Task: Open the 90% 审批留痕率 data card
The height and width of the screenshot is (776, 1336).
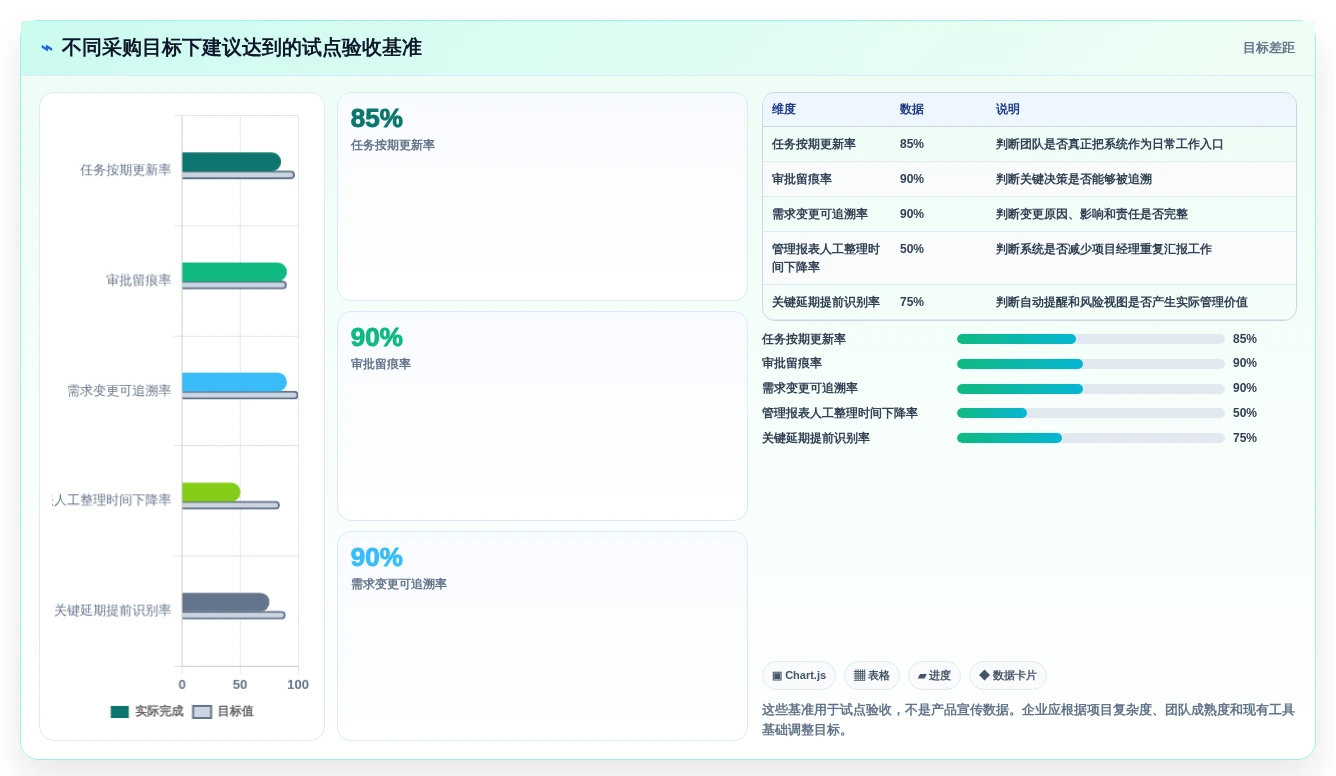Action: click(x=542, y=416)
